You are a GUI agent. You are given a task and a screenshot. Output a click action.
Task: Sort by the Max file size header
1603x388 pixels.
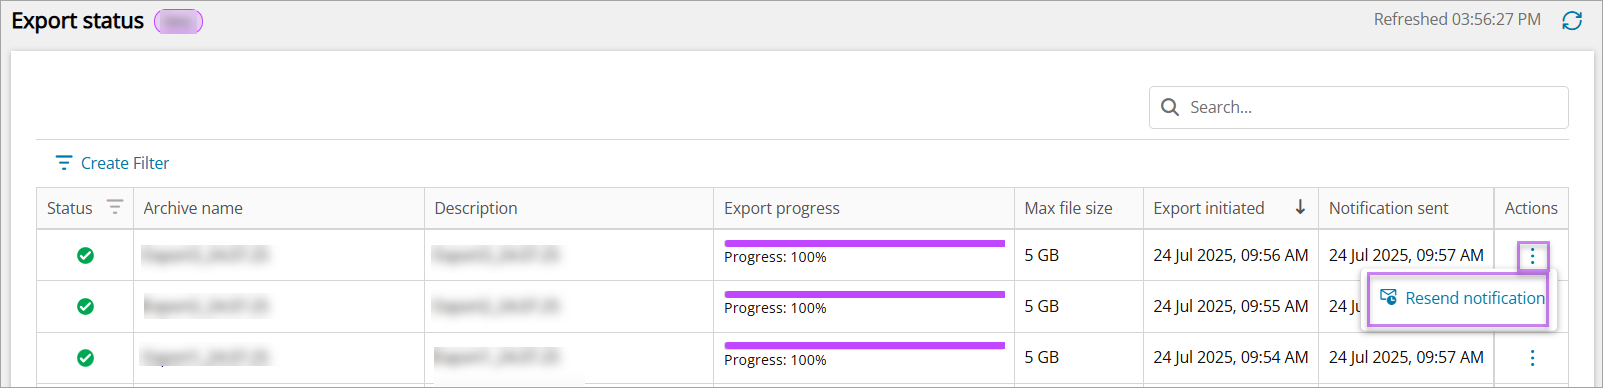tap(1068, 208)
